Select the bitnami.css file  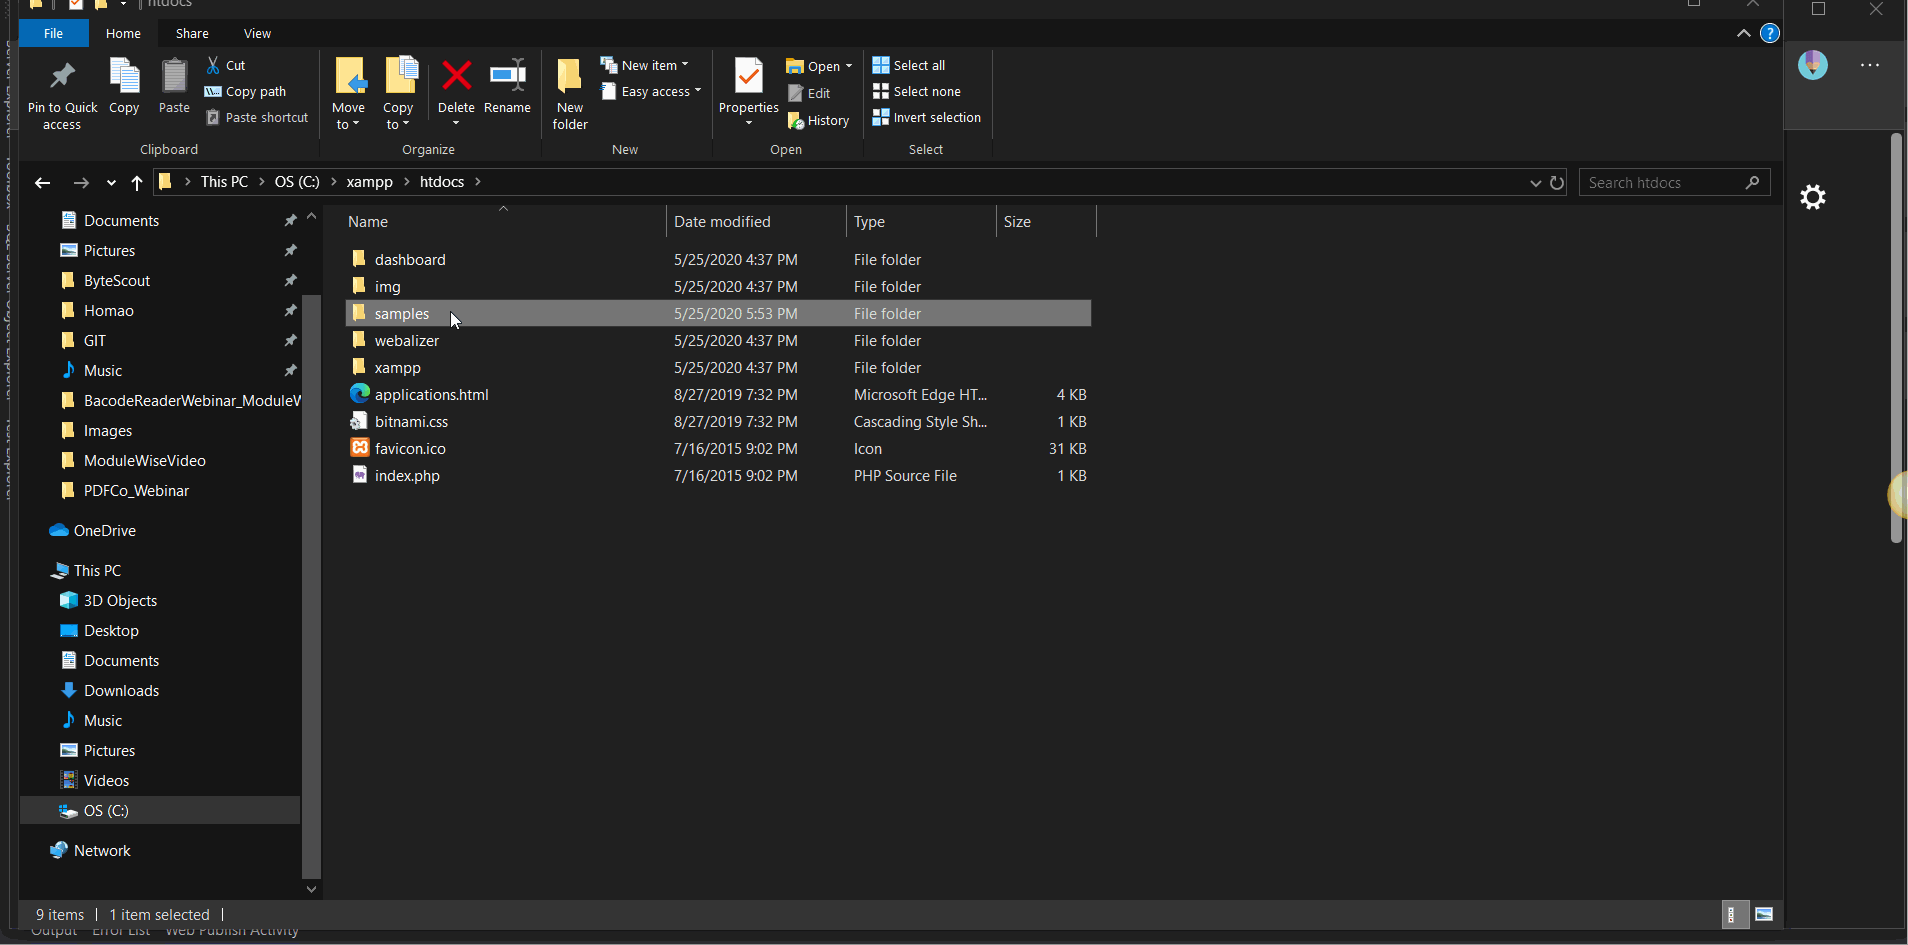pos(411,422)
